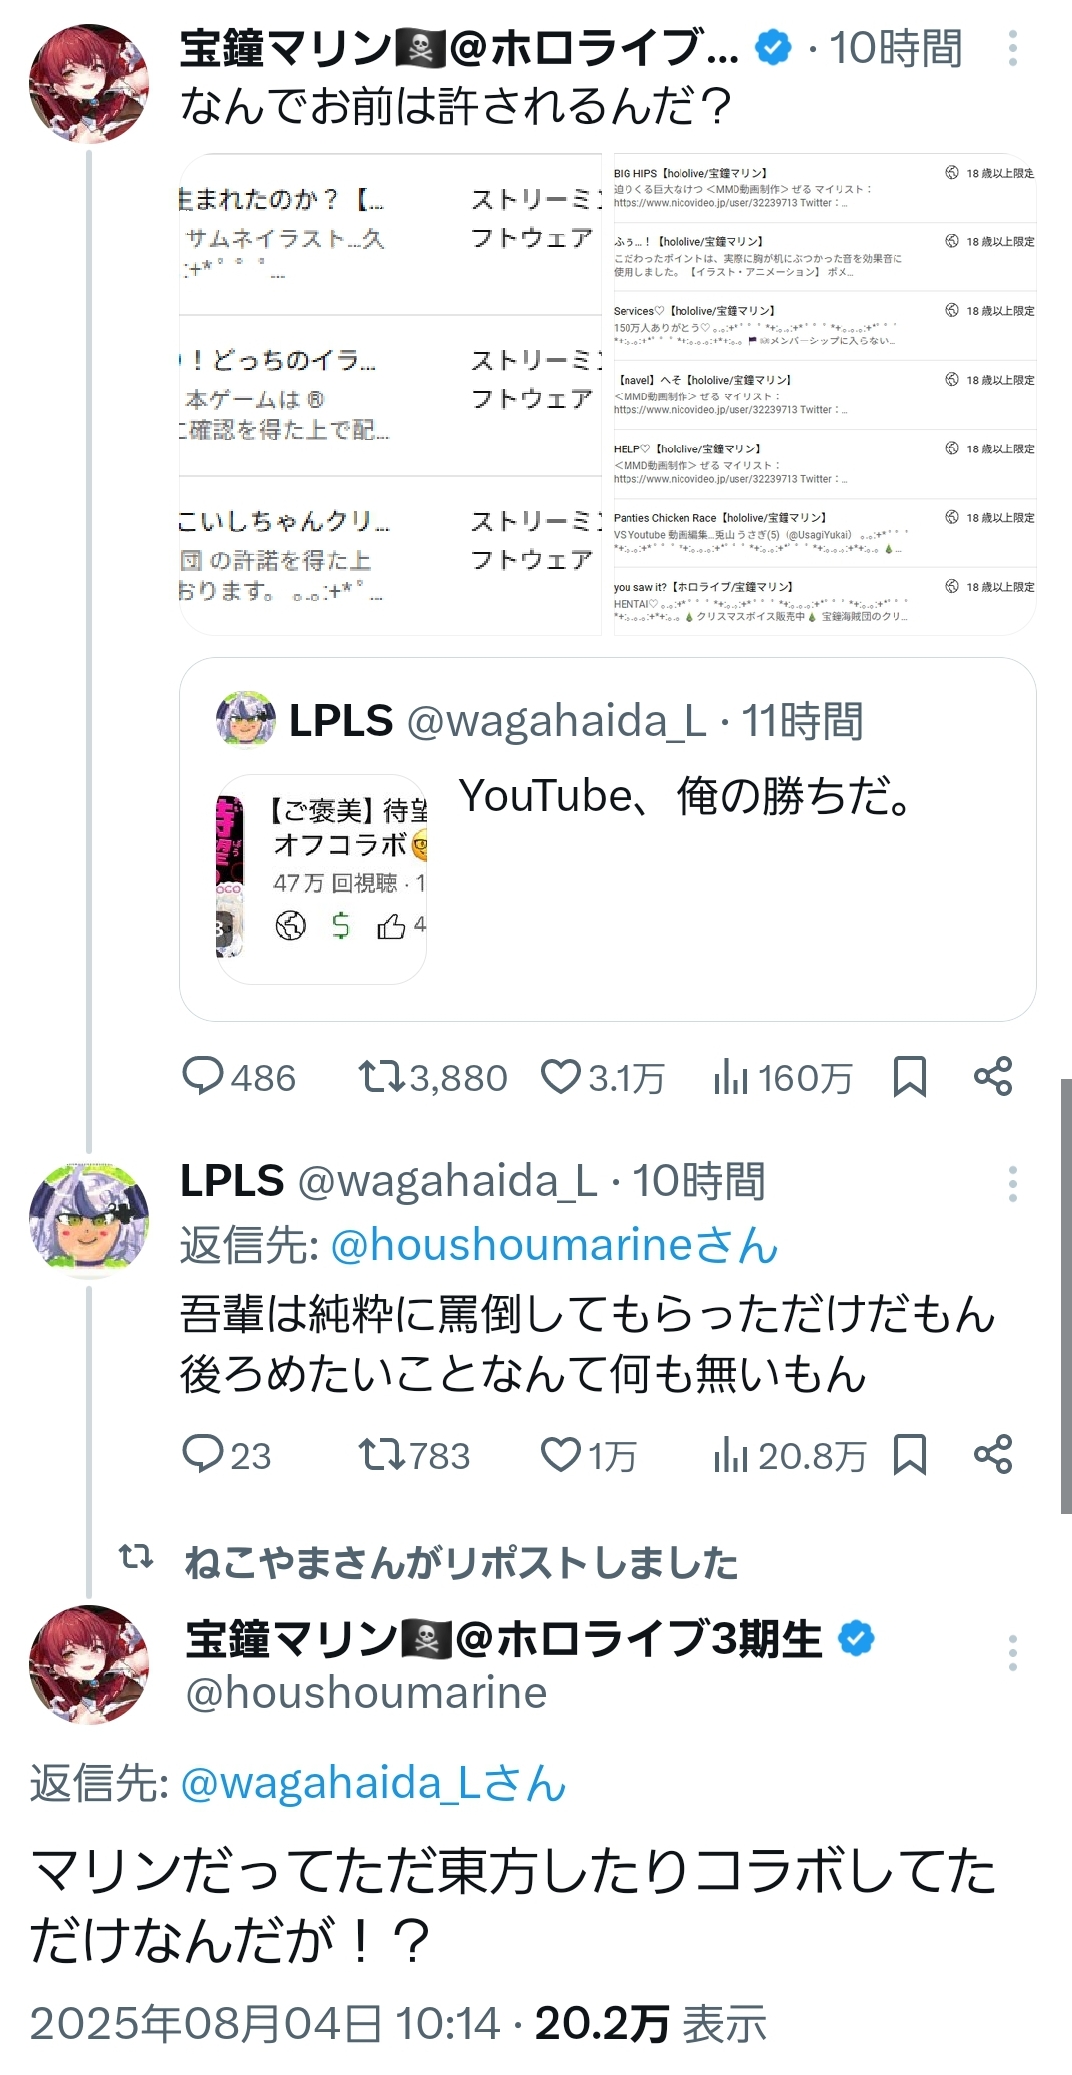
Task: Open the quoted LPLS tweet card
Action: pos(608,839)
